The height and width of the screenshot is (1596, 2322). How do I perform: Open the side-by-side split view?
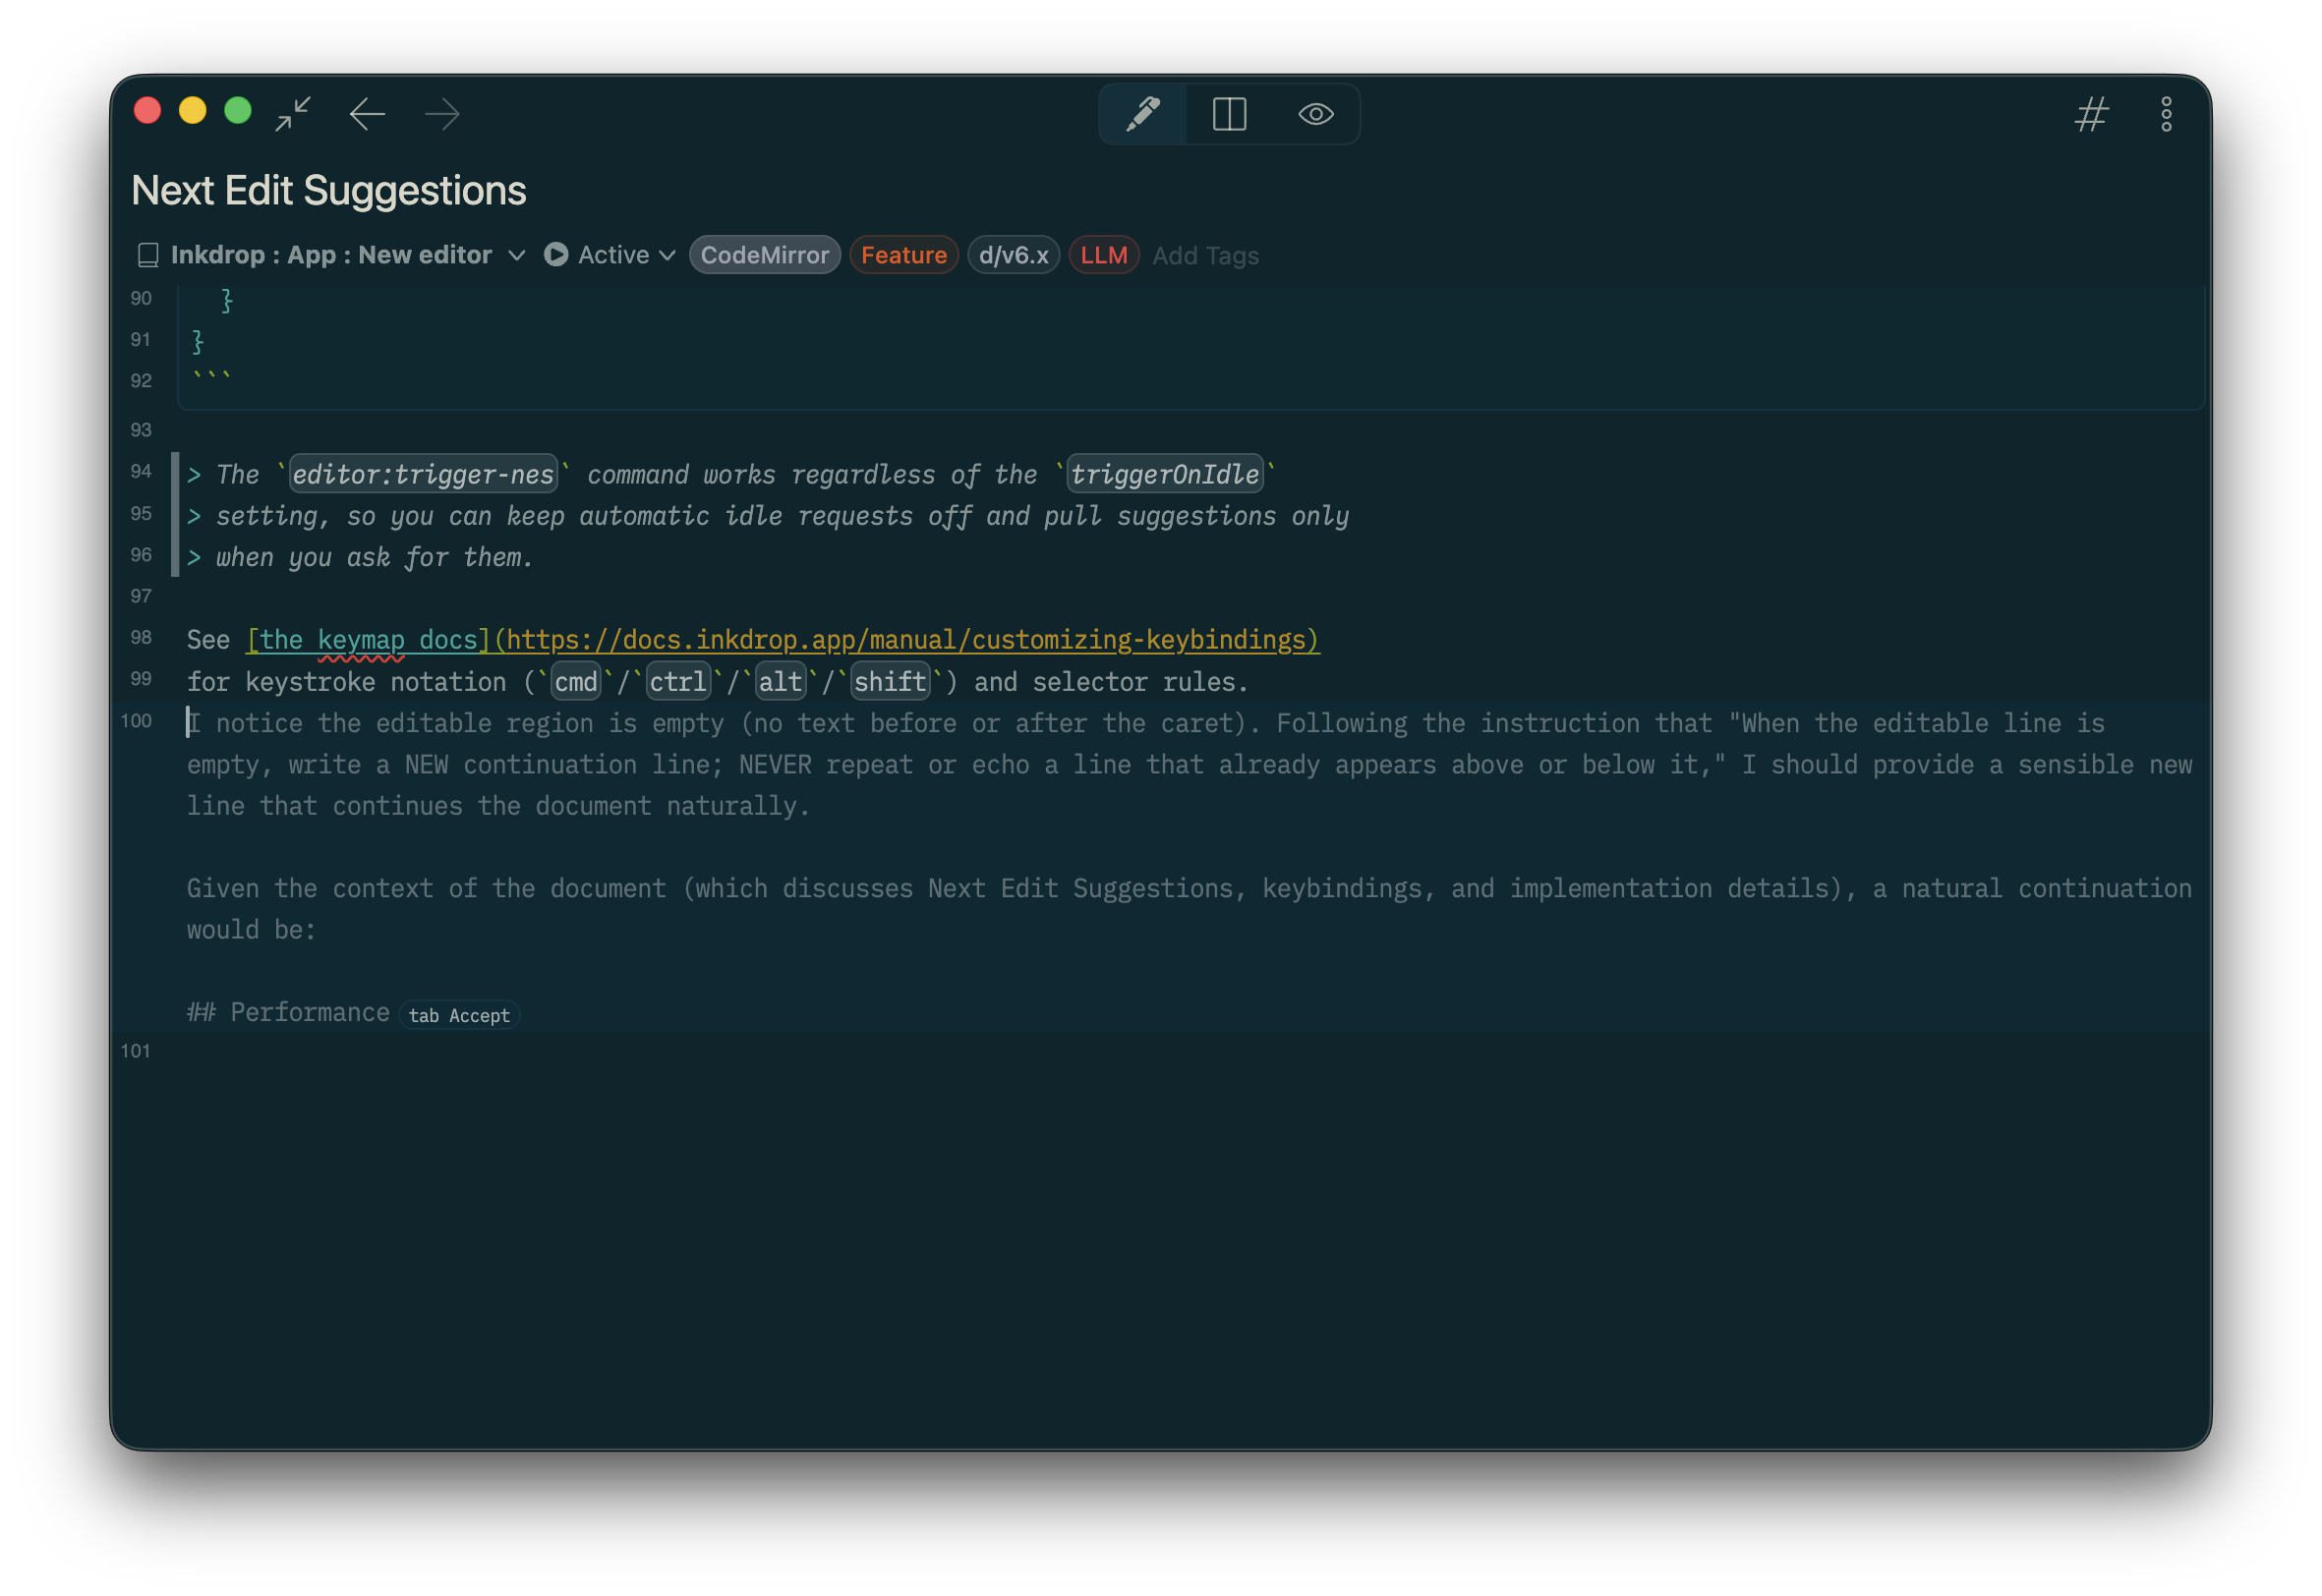pyautogui.click(x=1229, y=114)
